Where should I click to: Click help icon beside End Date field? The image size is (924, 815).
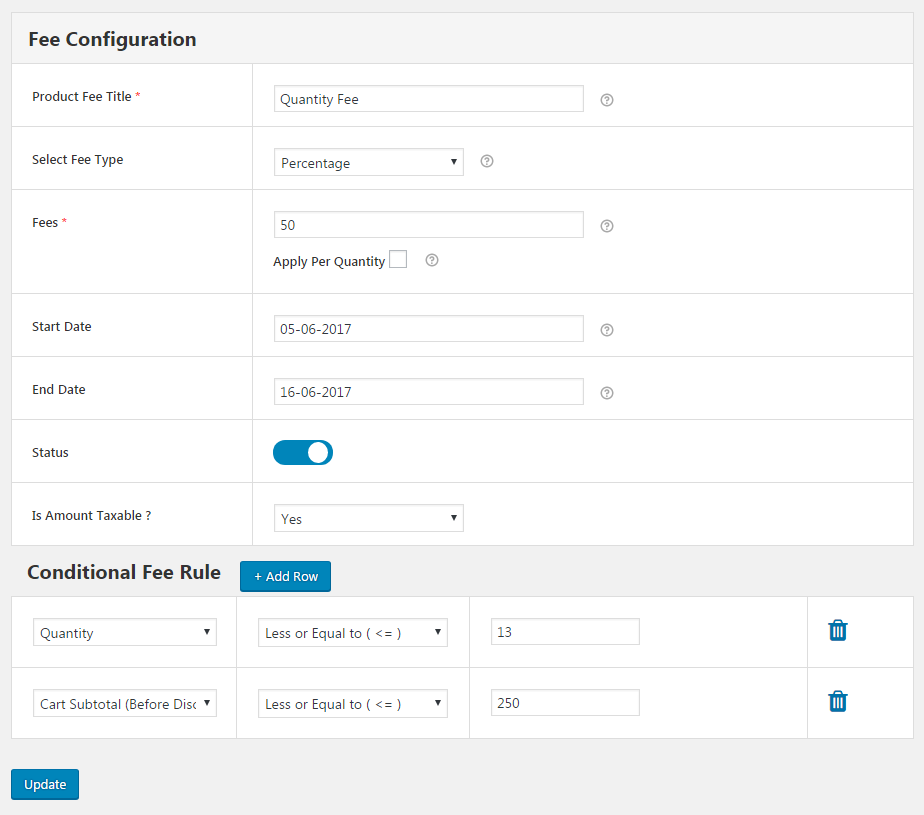pos(606,393)
